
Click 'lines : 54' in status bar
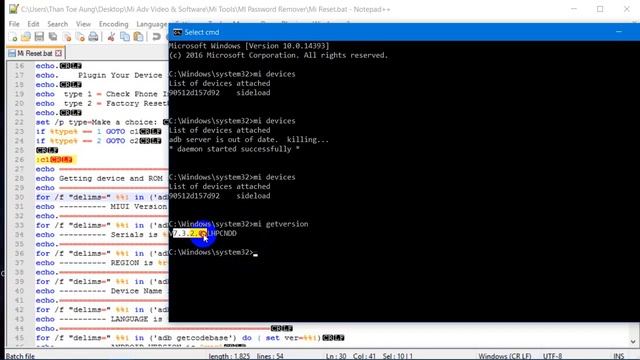click(x=270, y=356)
